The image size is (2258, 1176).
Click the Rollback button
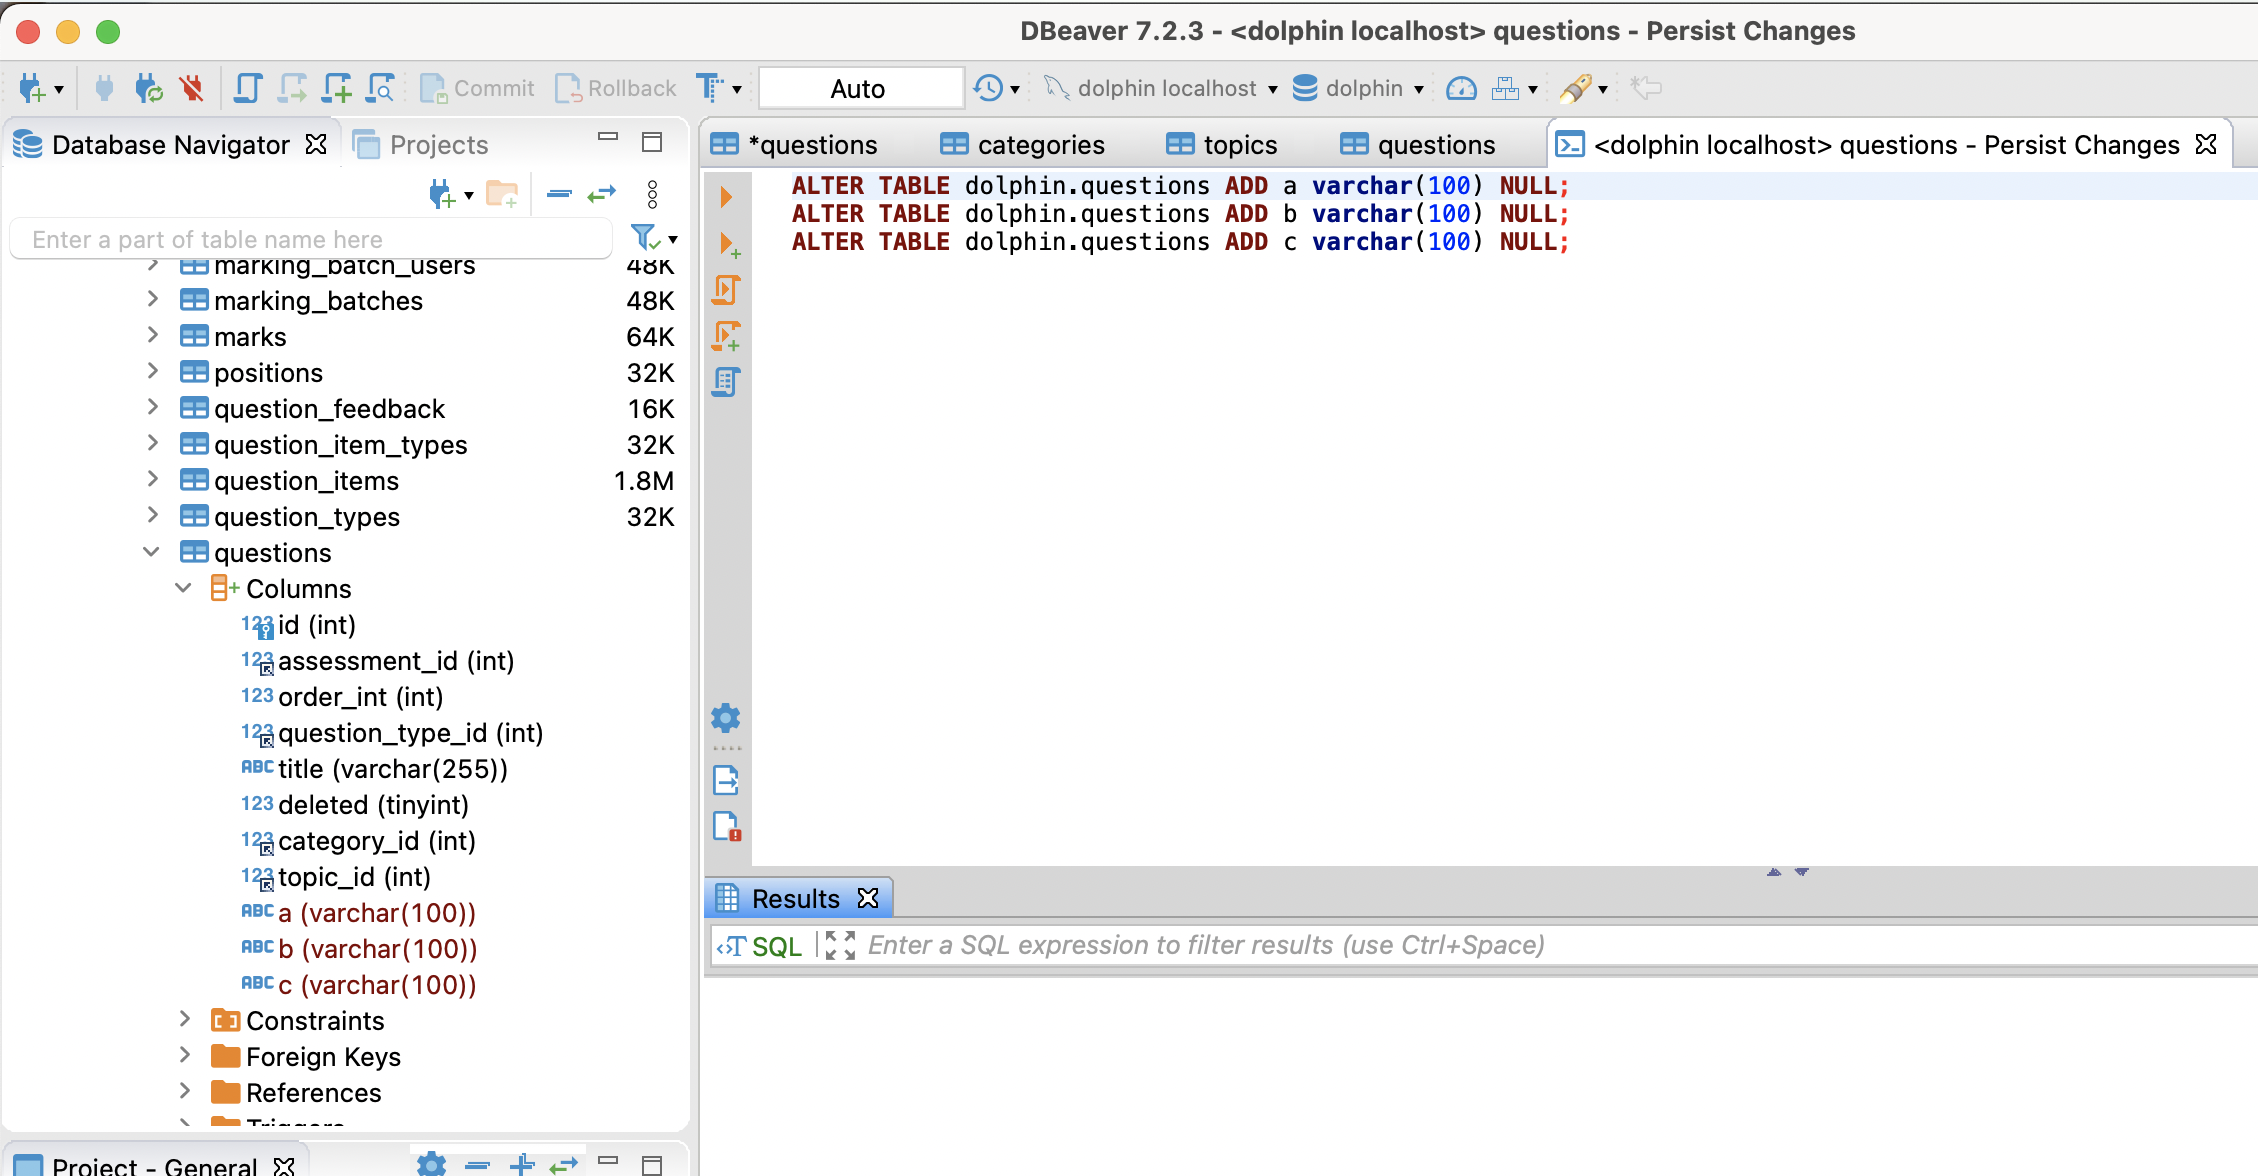click(615, 87)
